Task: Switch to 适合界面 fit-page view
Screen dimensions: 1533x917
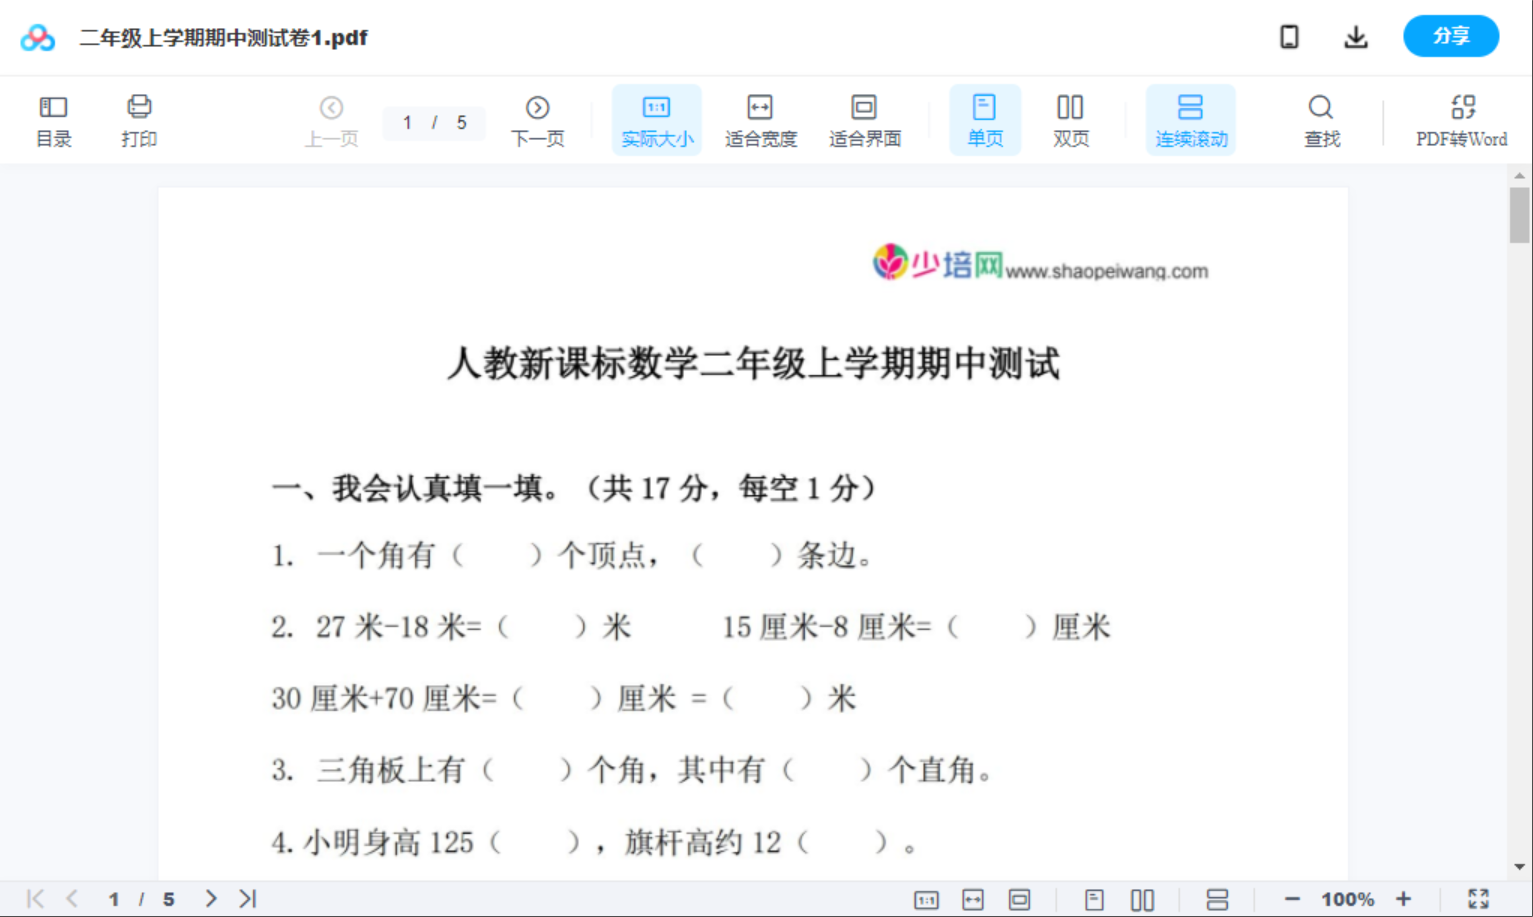Action: 864,119
